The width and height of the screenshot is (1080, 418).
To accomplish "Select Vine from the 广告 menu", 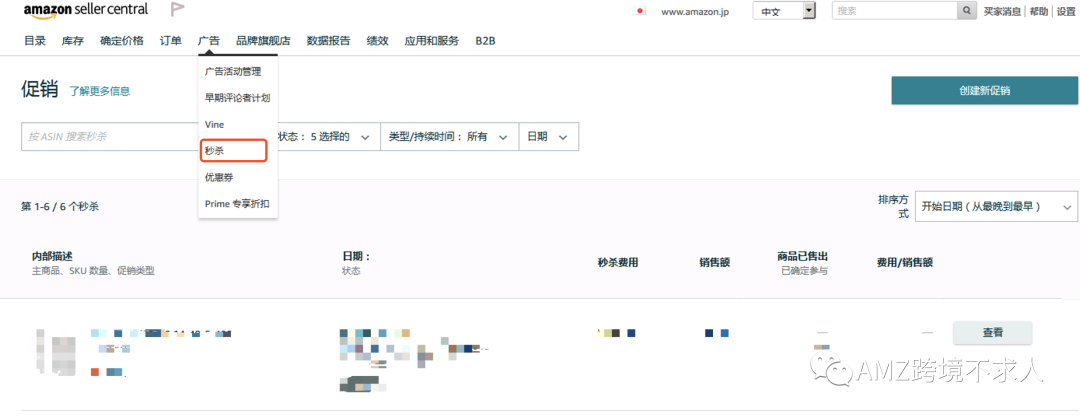I will [214, 124].
